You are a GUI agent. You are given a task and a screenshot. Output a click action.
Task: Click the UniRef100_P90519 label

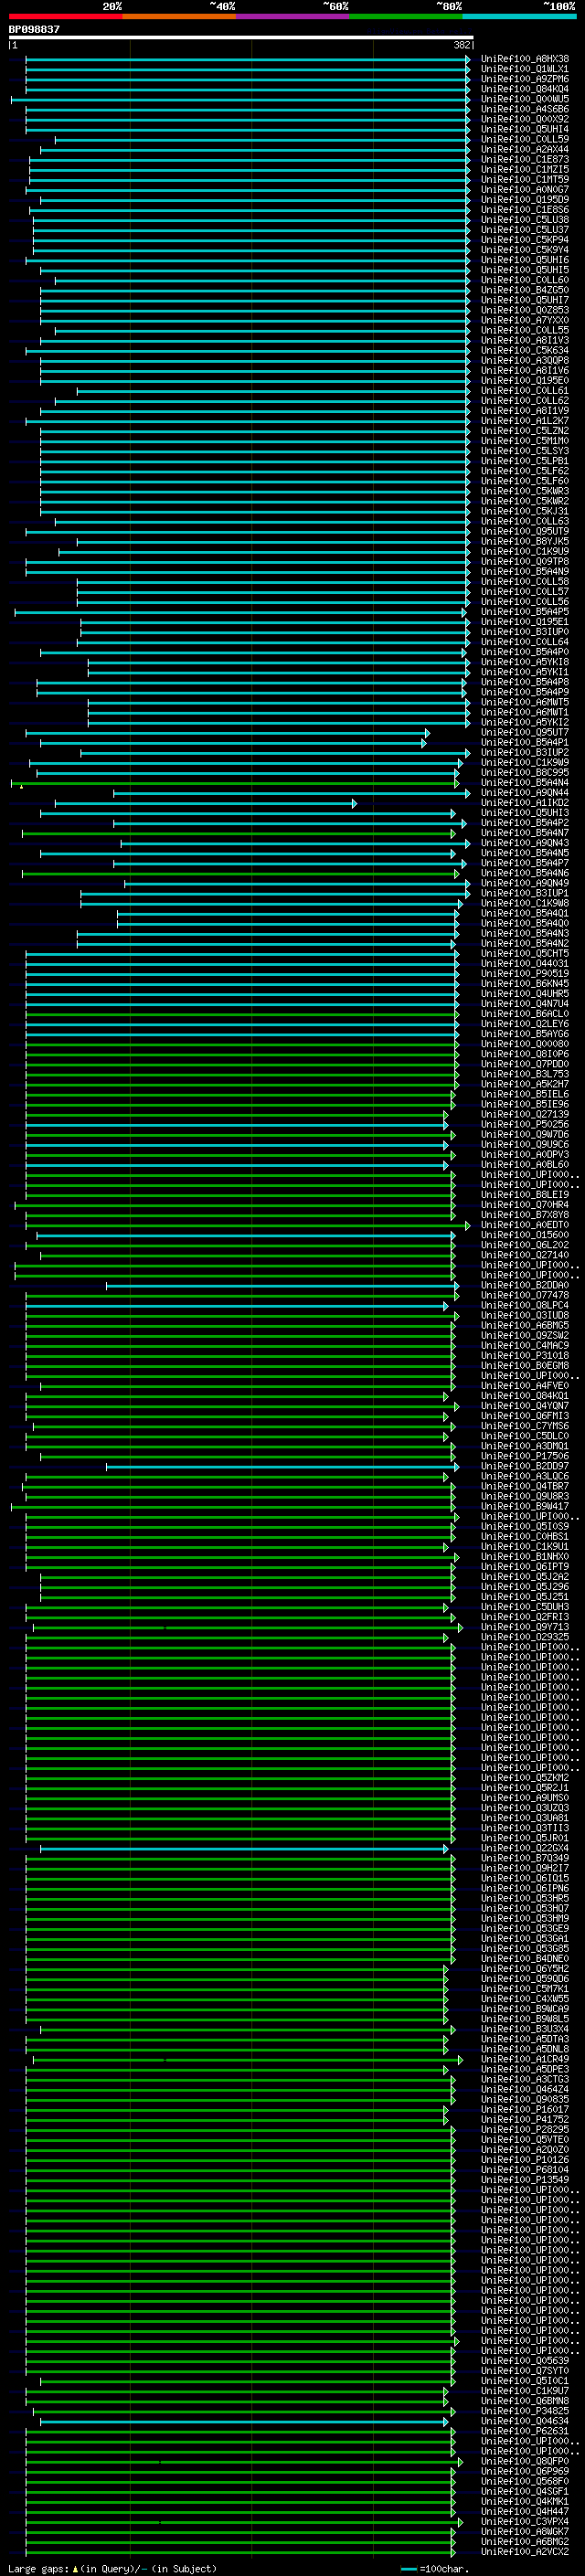[524, 973]
